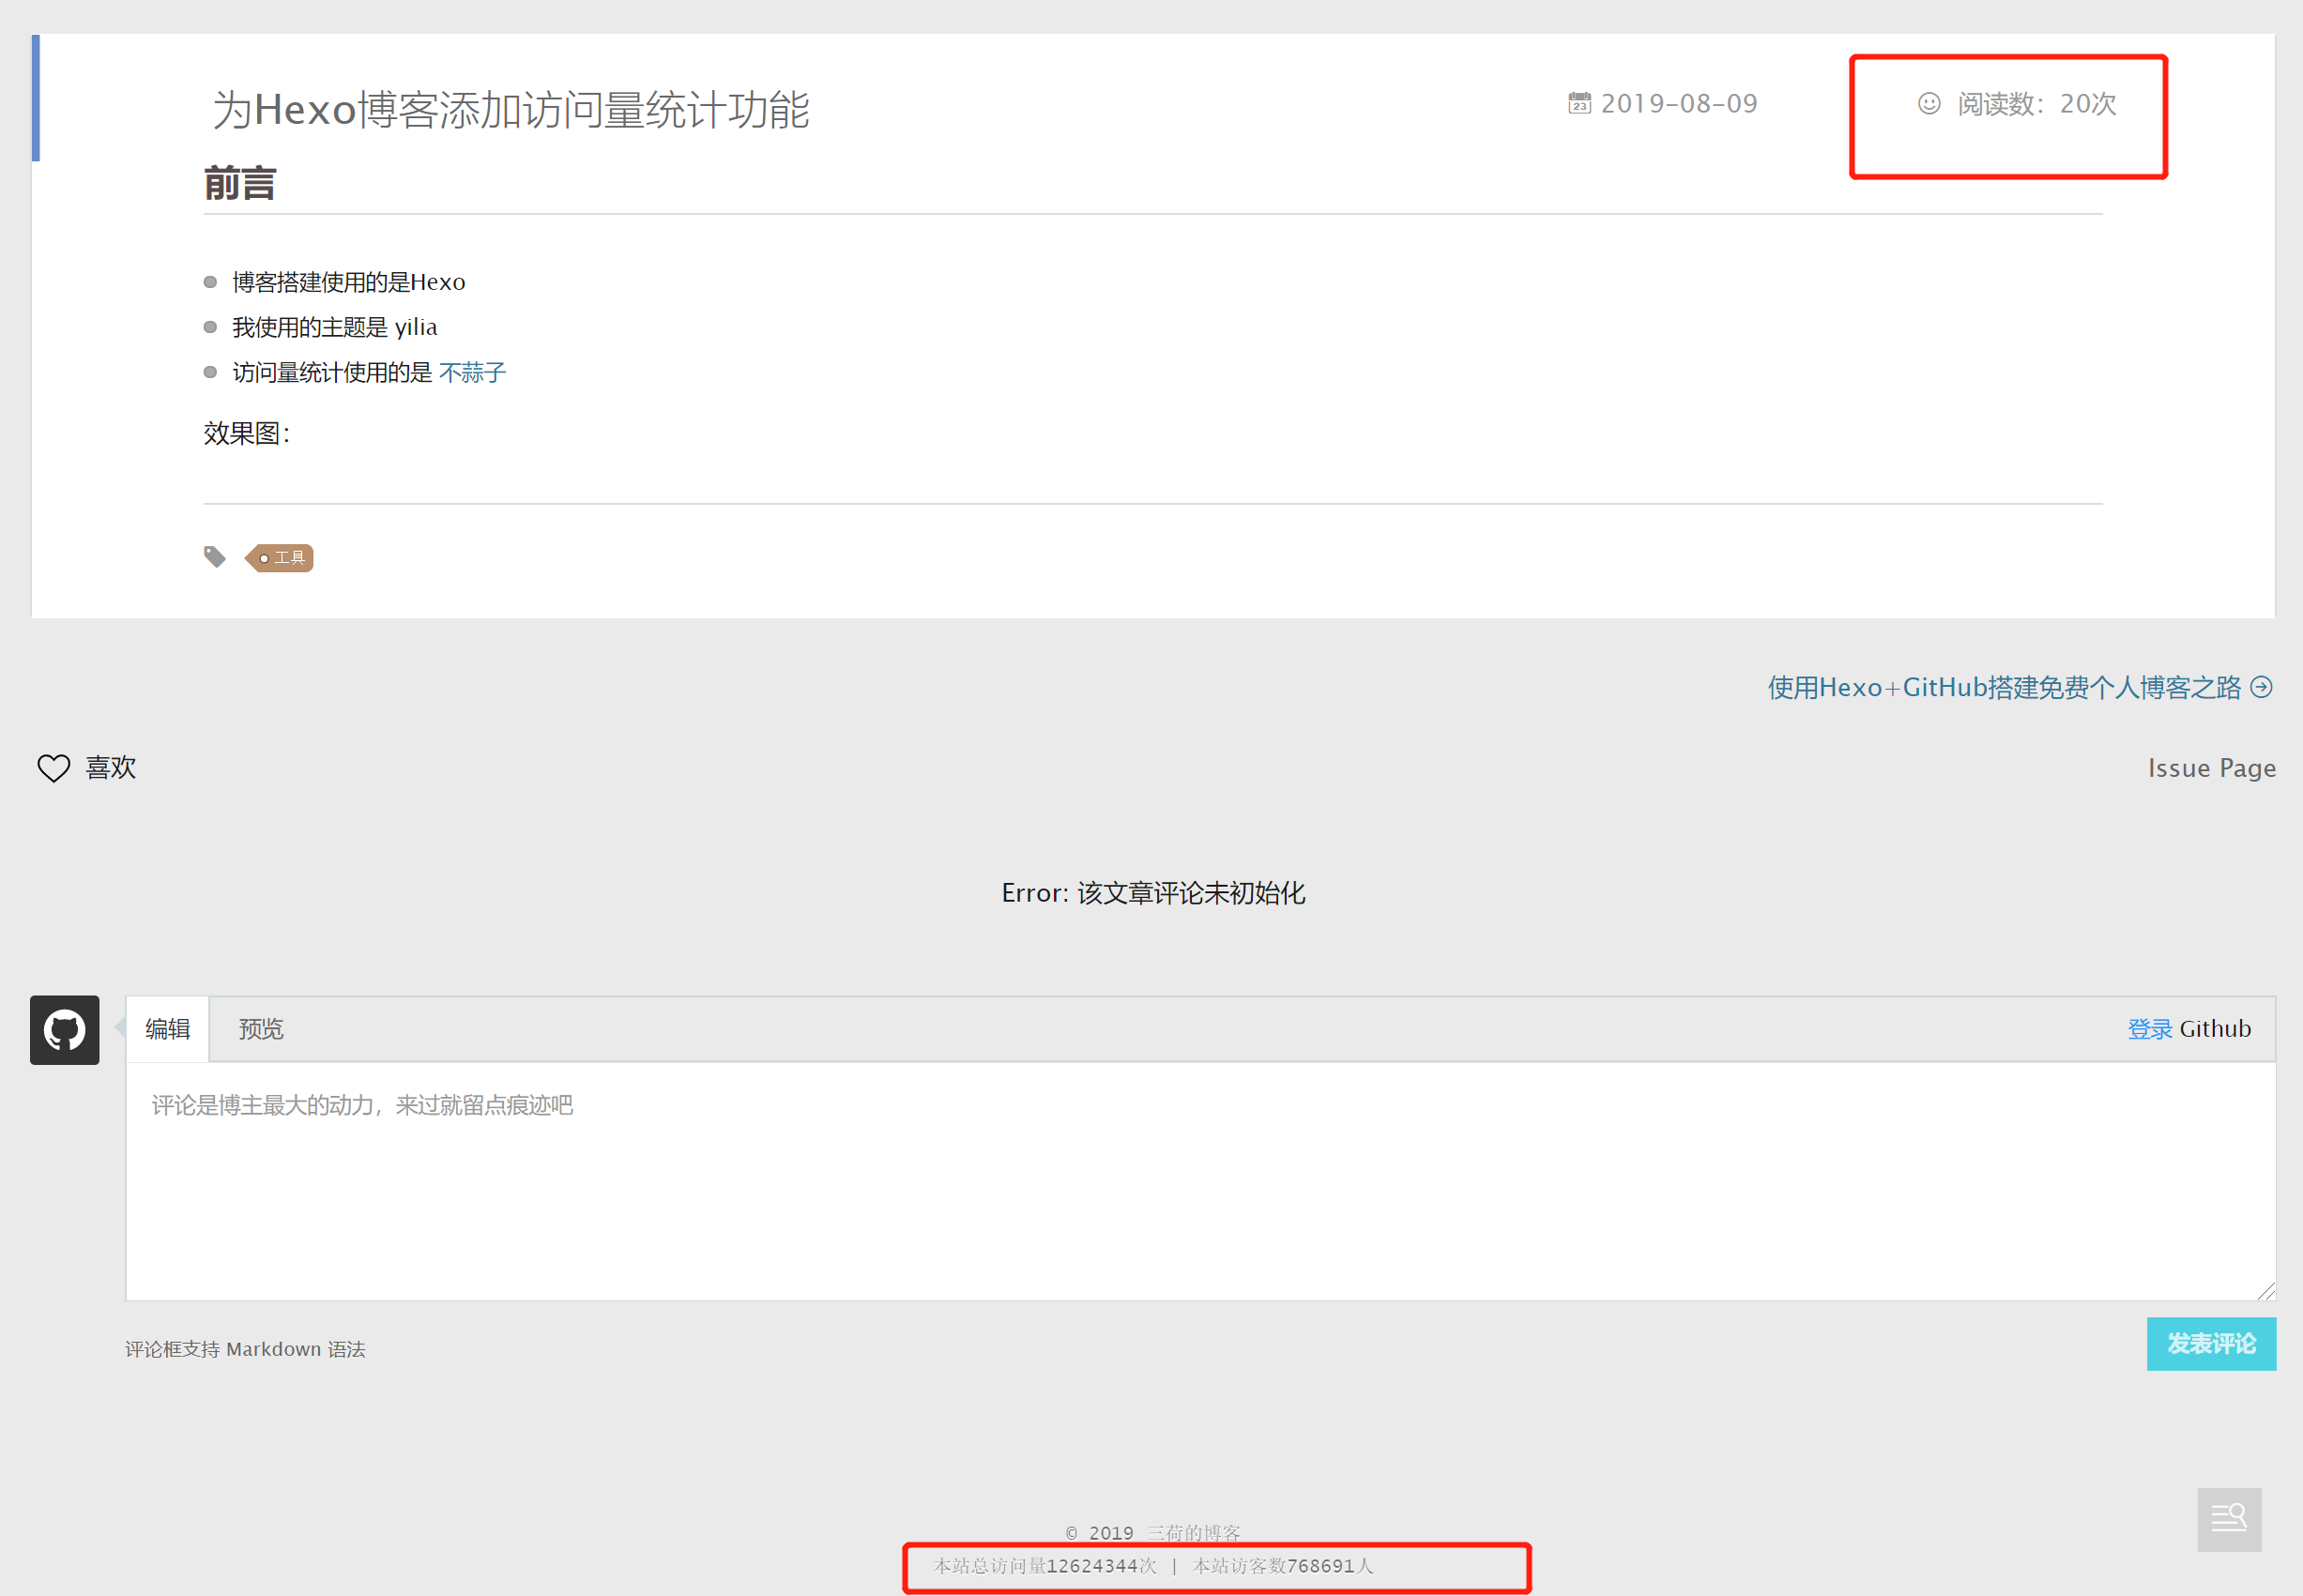2303x1596 pixels.
Task: Click the tag icon below the article
Action: (x=214, y=556)
